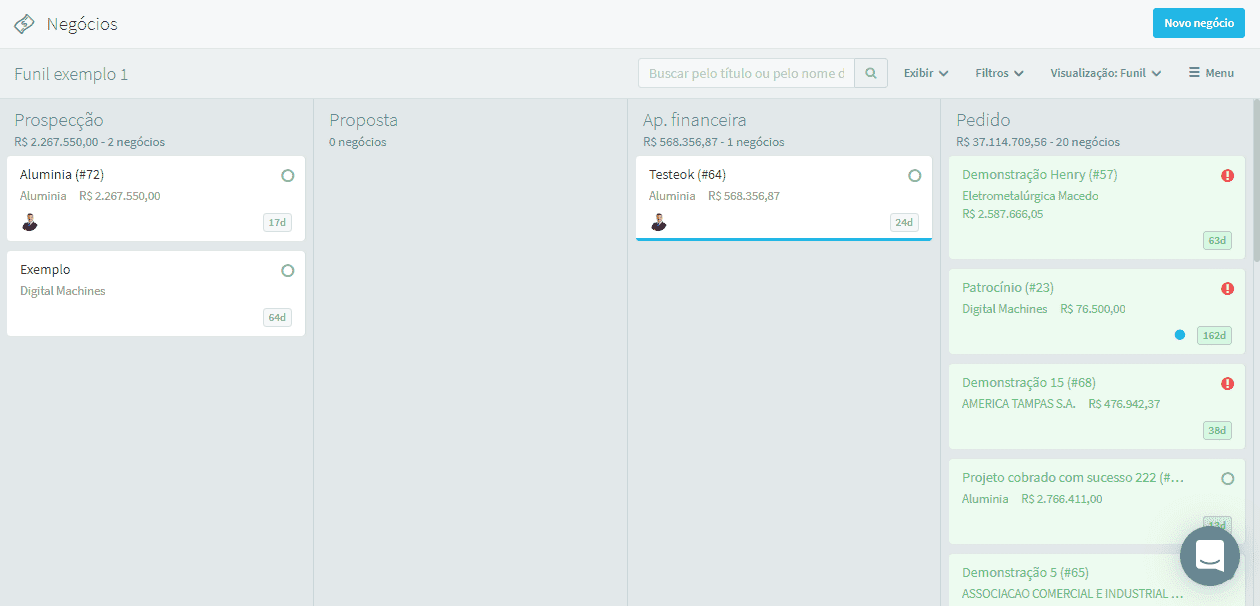The width and height of the screenshot is (1260, 606).
Task: Toggle the status circle on Exemplo card
Action: (x=287, y=269)
